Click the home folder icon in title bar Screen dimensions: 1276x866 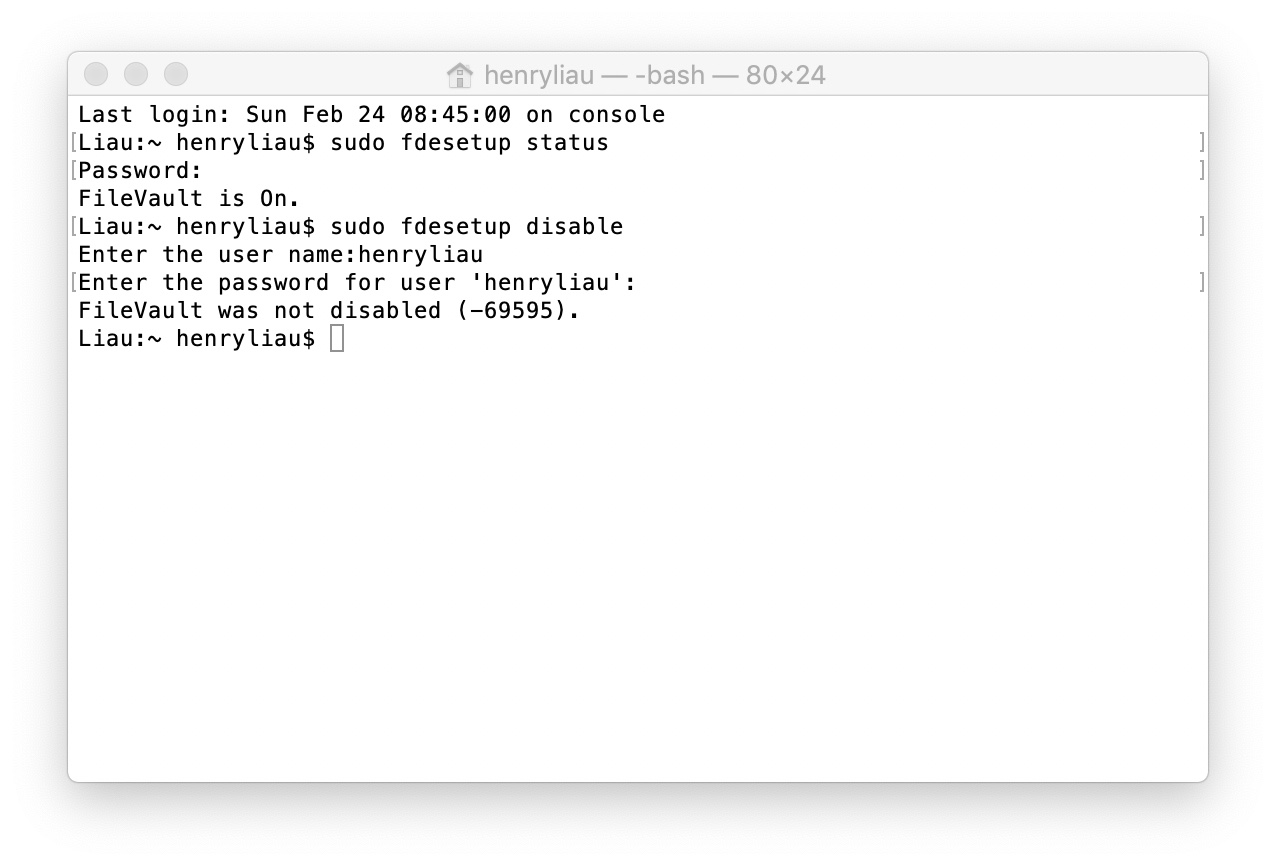[459, 75]
